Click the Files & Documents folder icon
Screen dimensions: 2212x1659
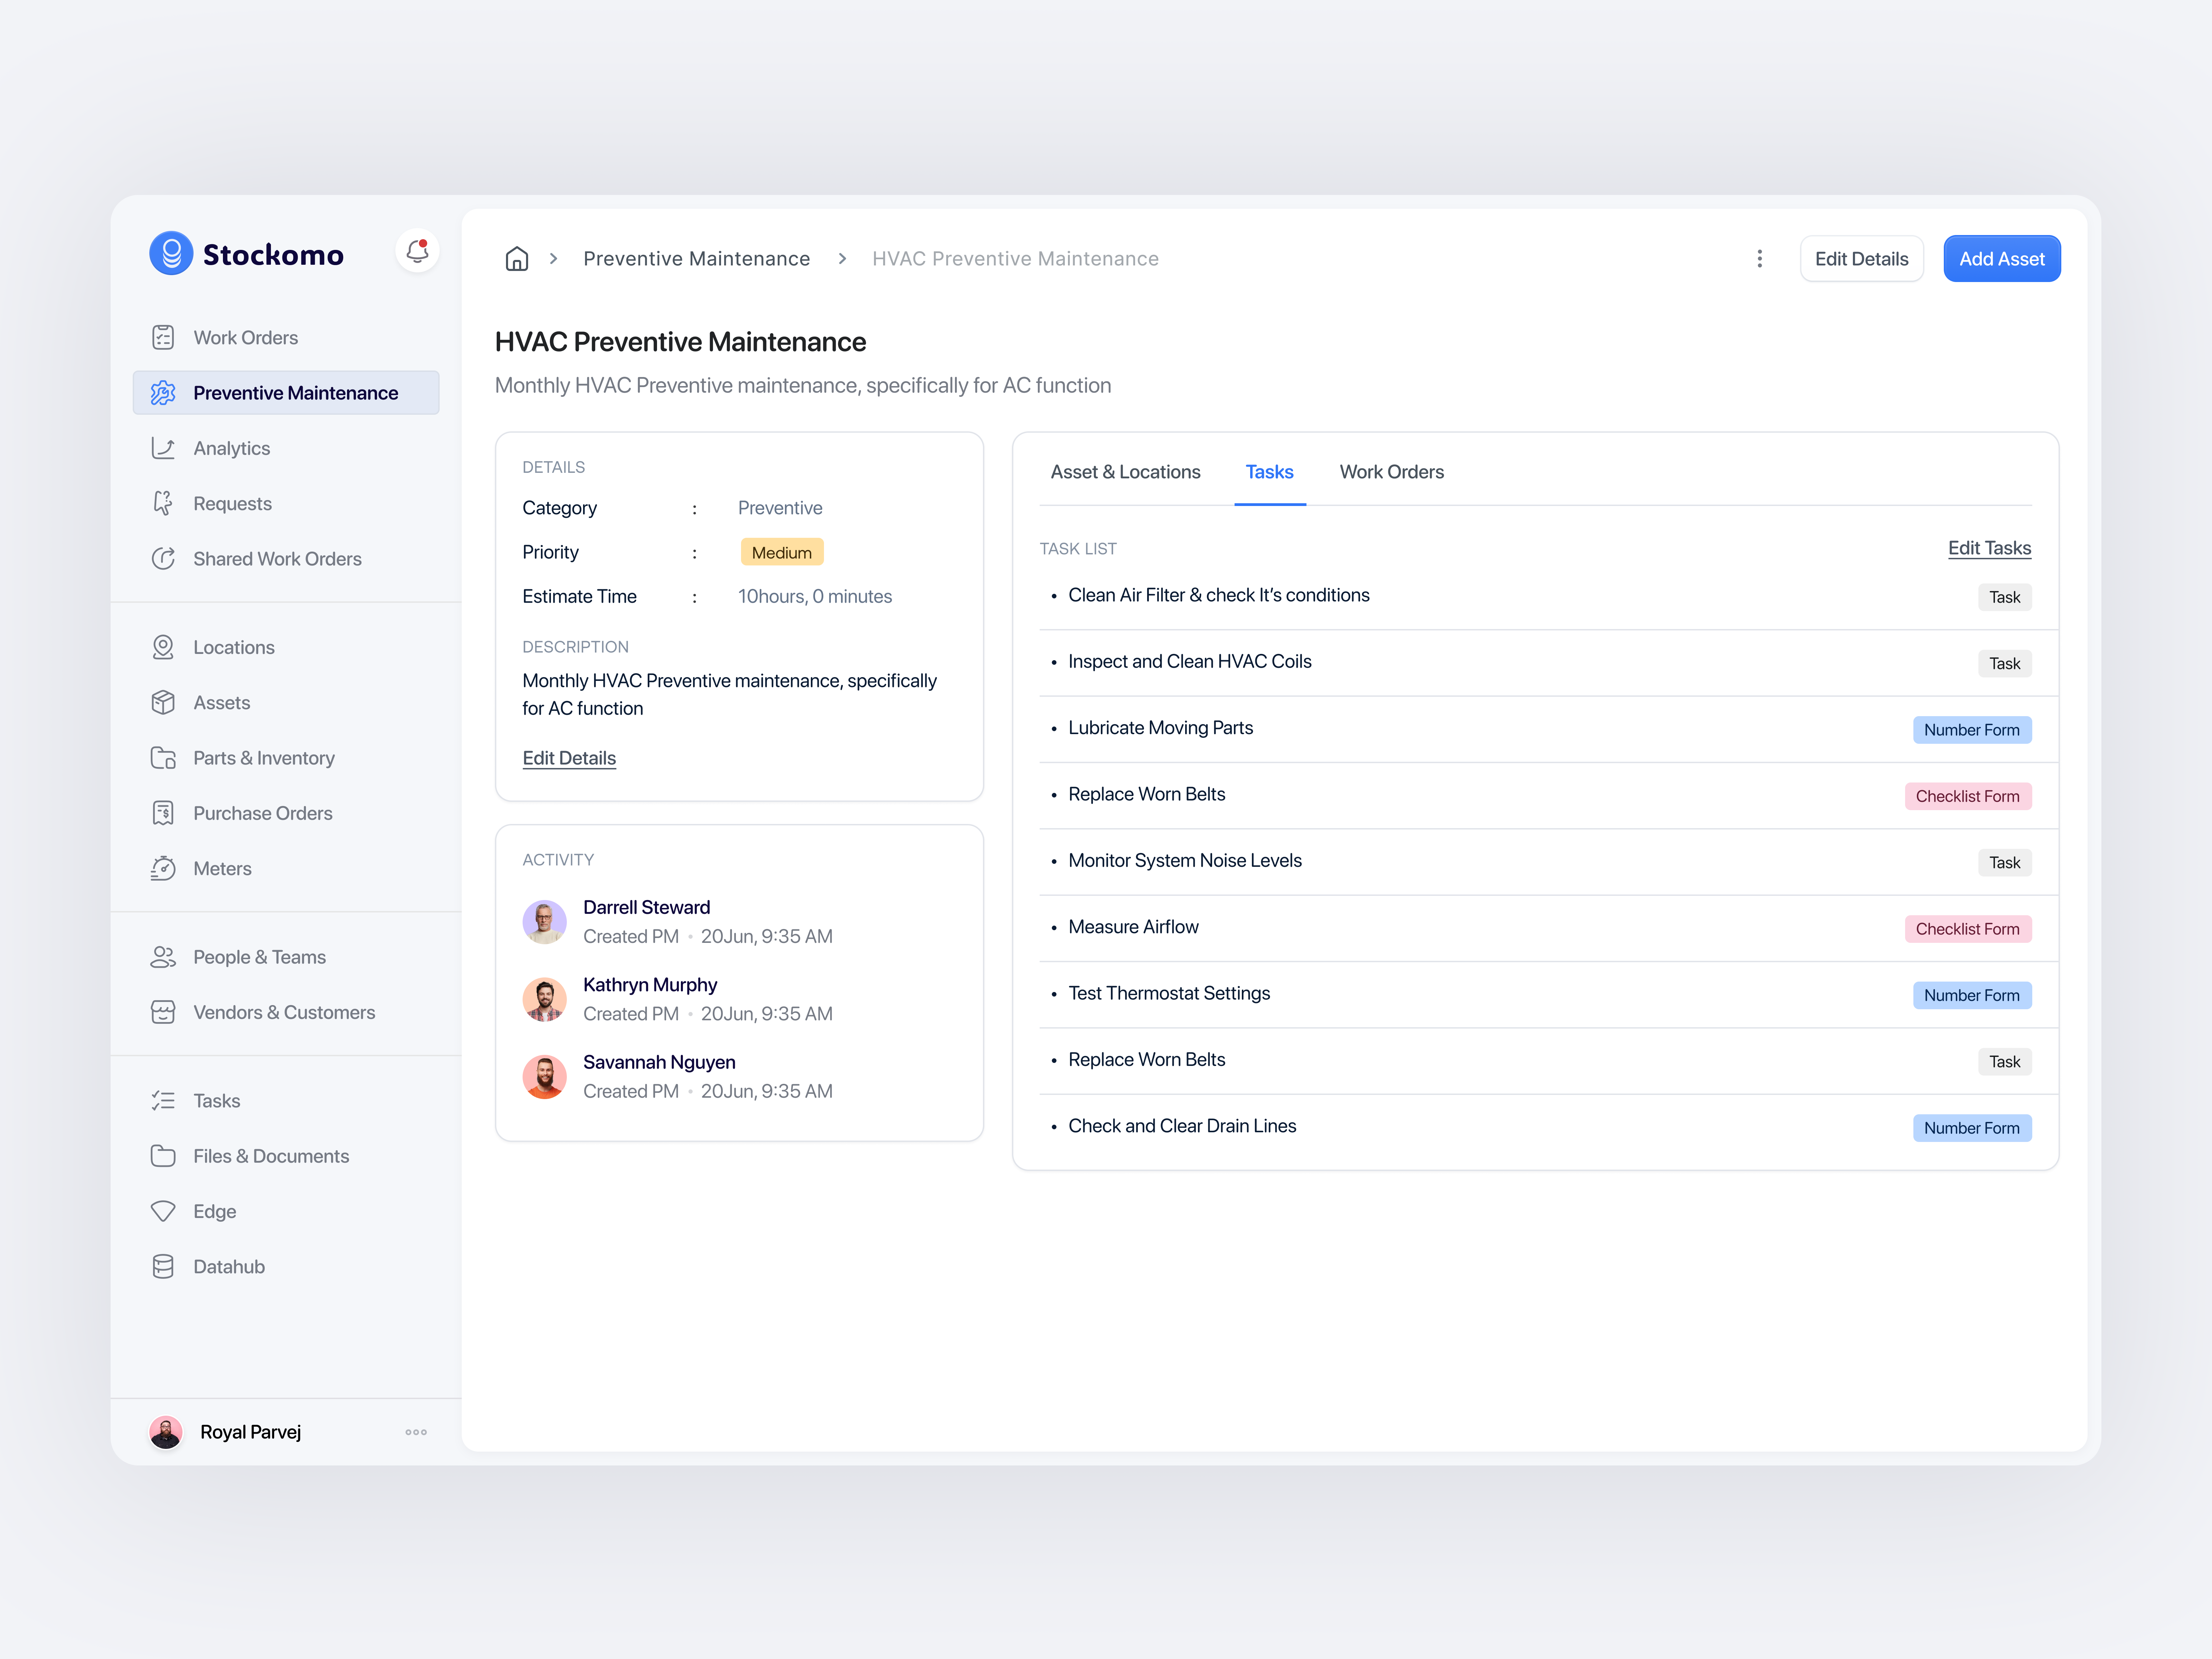pyautogui.click(x=163, y=1156)
